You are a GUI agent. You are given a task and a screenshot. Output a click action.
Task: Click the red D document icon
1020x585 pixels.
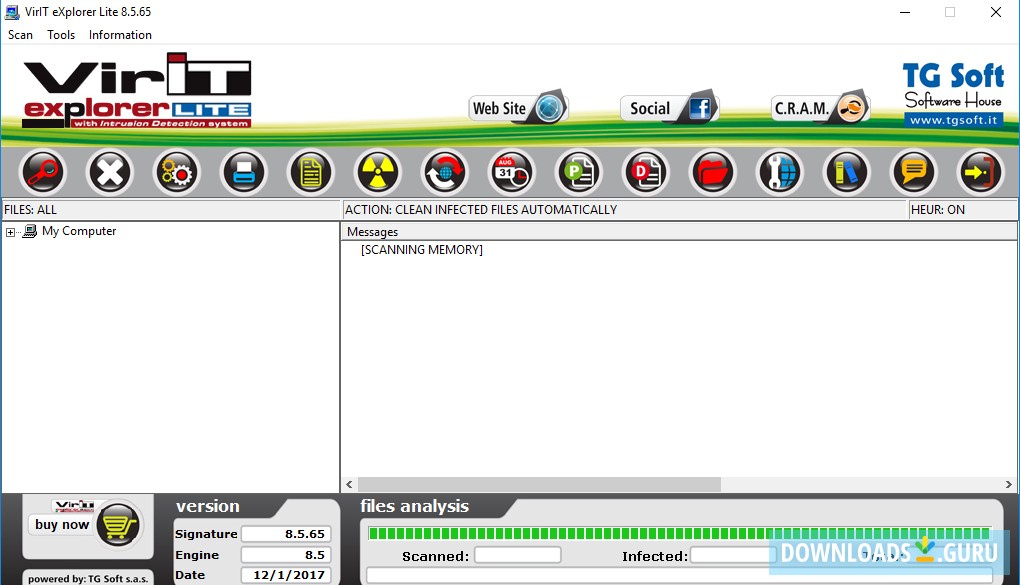645,172
